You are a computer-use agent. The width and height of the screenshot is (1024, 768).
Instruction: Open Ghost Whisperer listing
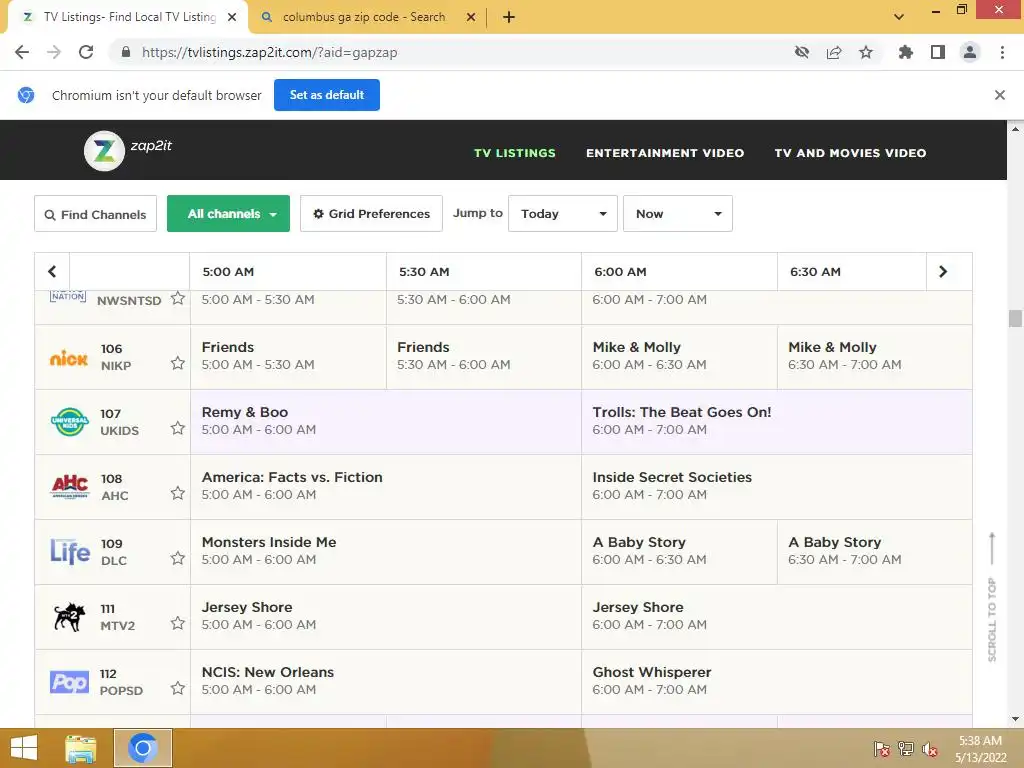pos(776,682)
